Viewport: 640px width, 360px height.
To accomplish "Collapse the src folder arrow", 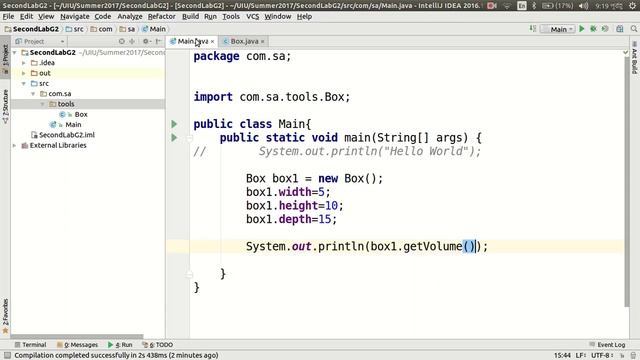I will point(24,83).
